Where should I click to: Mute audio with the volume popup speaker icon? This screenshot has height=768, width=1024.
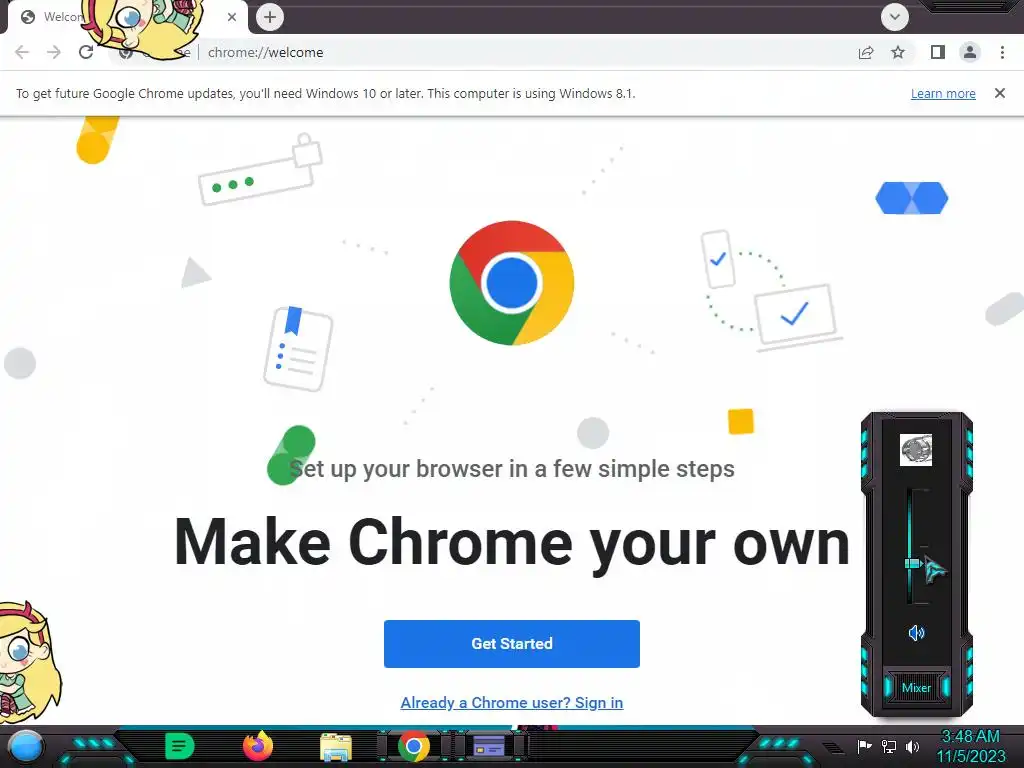click(x=916, y=633)
